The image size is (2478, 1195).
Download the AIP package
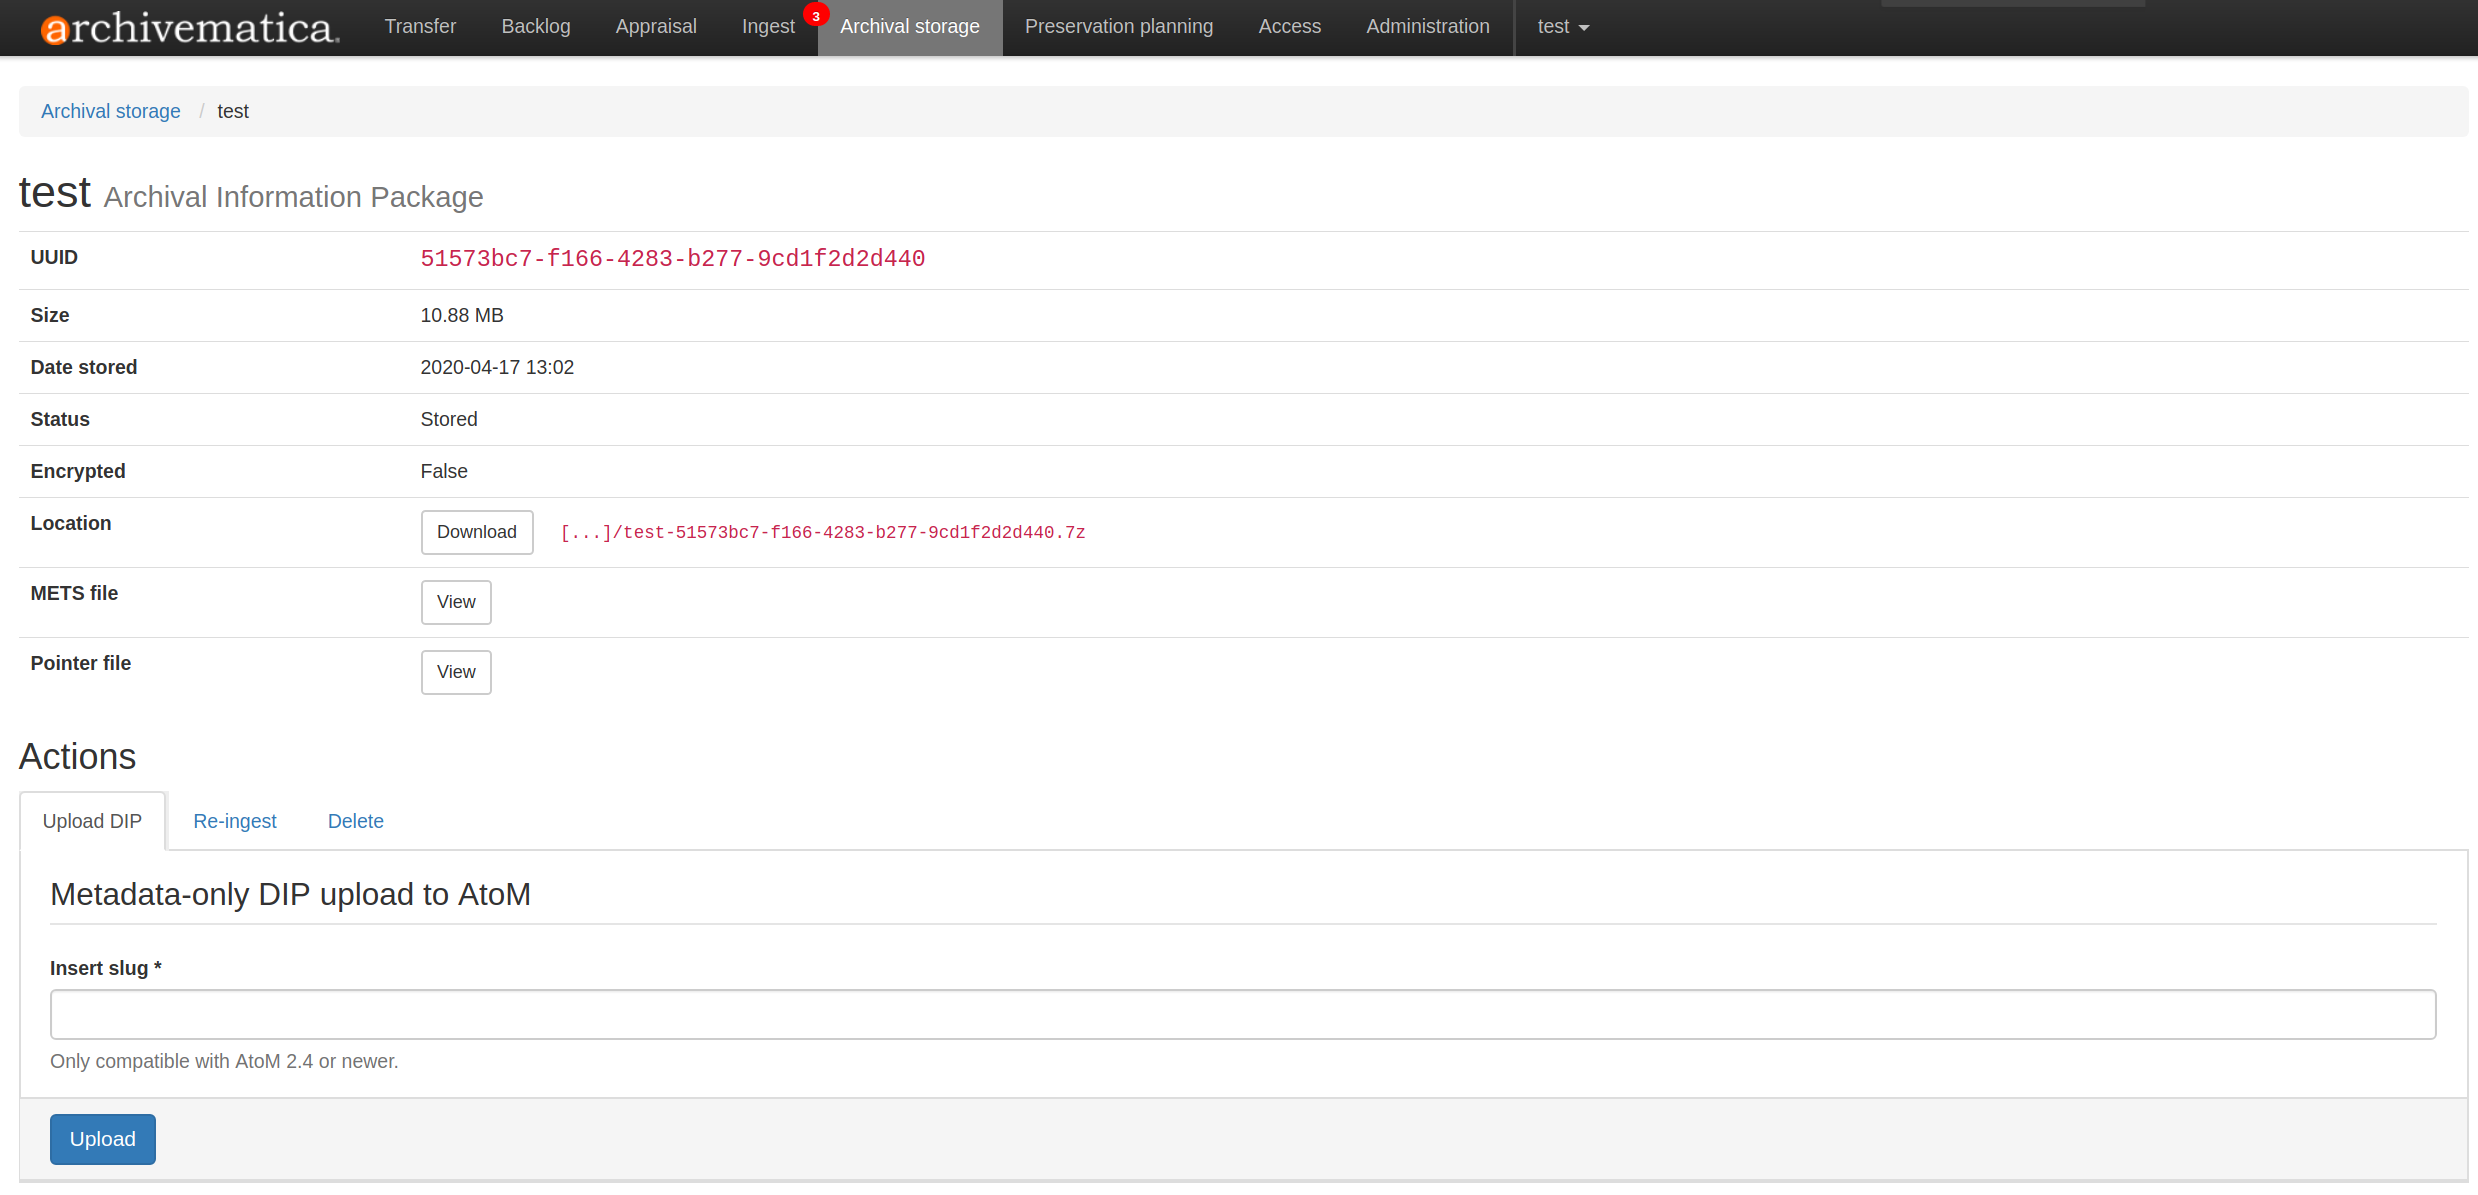click(x=476, y=532)
